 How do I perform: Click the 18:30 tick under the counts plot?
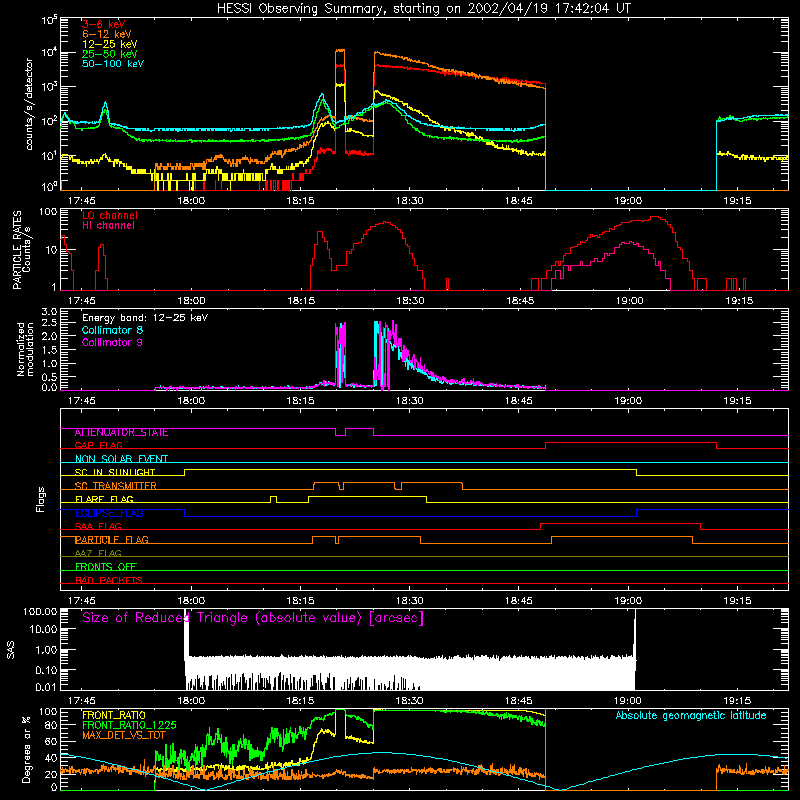point(410,201)
